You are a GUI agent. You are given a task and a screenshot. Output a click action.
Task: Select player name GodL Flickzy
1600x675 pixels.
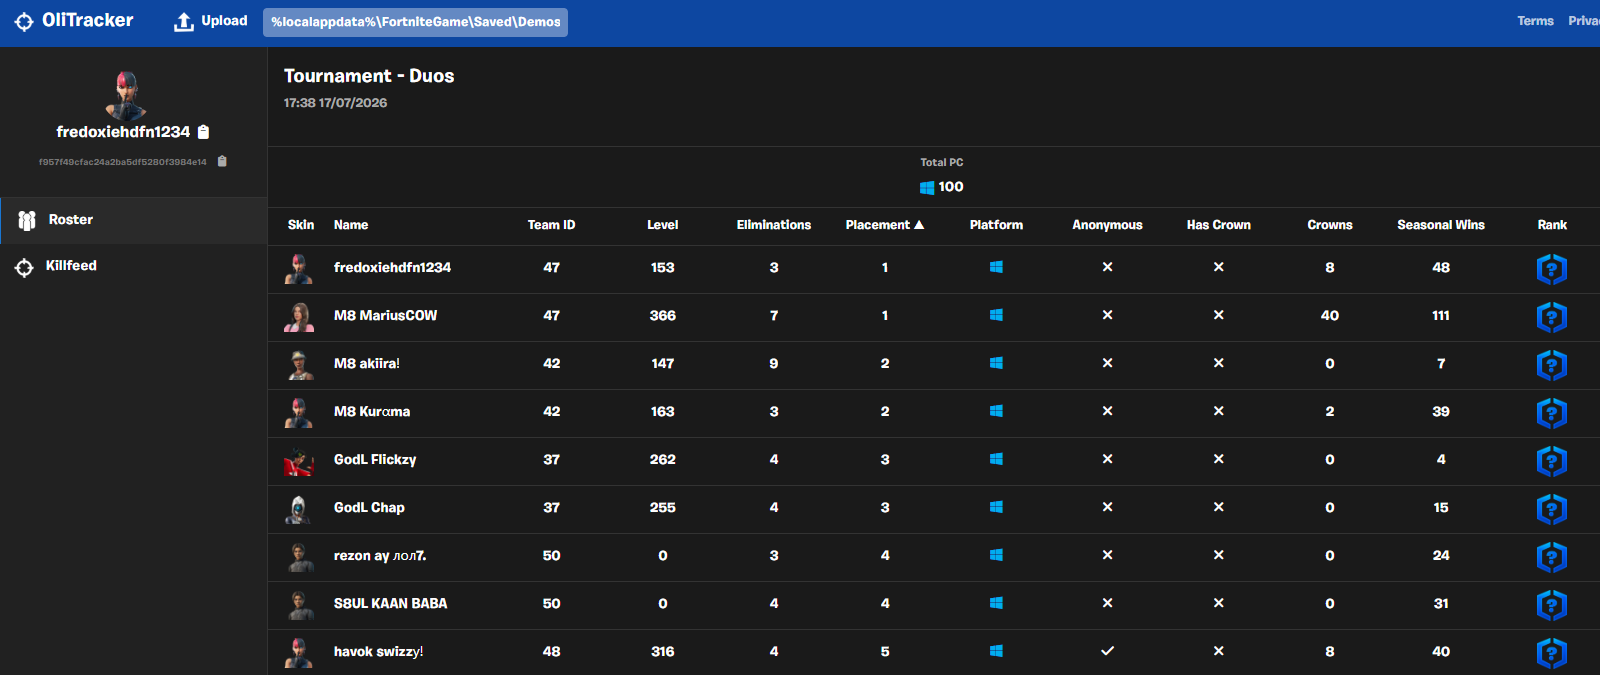coord(375,459)
